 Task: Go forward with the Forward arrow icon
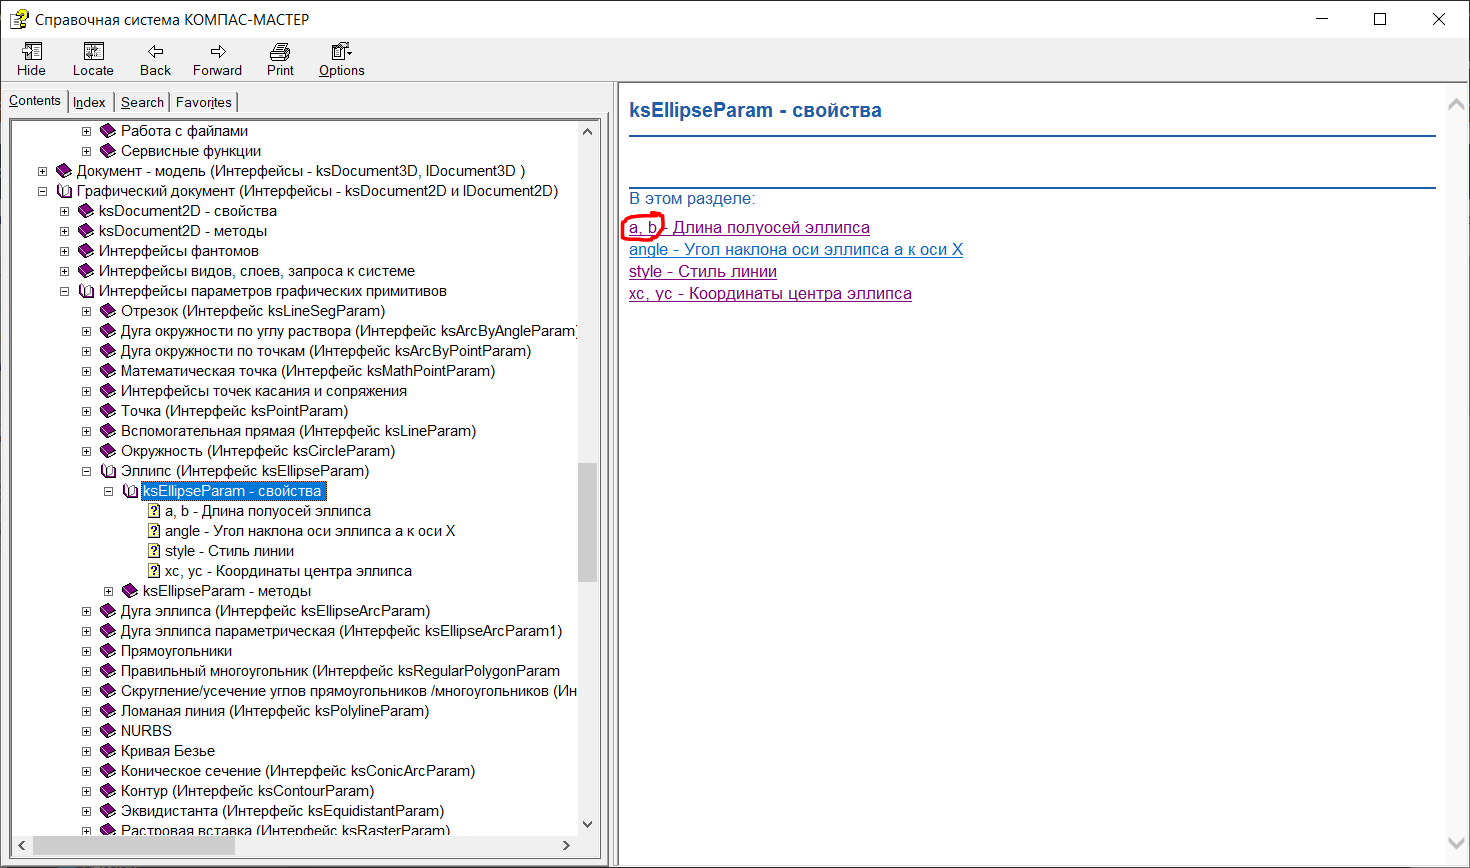coord(218,51)
